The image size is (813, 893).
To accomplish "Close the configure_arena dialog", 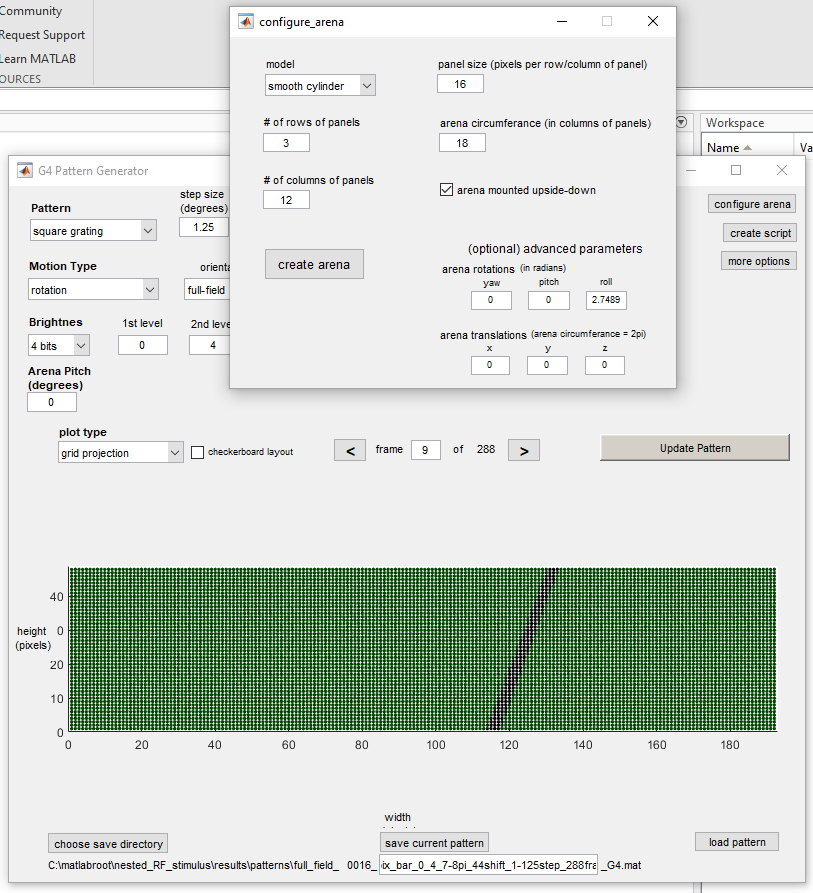I will coord(652,21).
